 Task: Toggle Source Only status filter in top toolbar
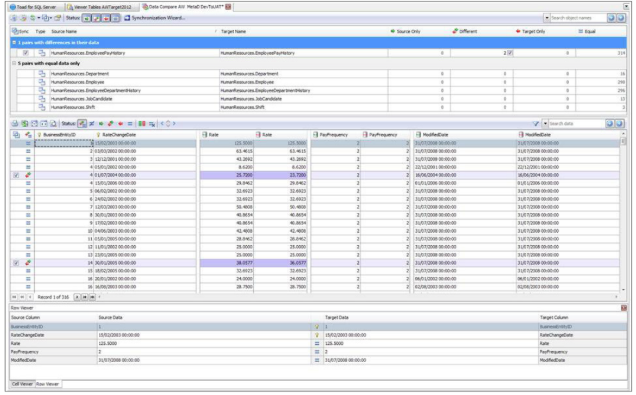point(86,18)
